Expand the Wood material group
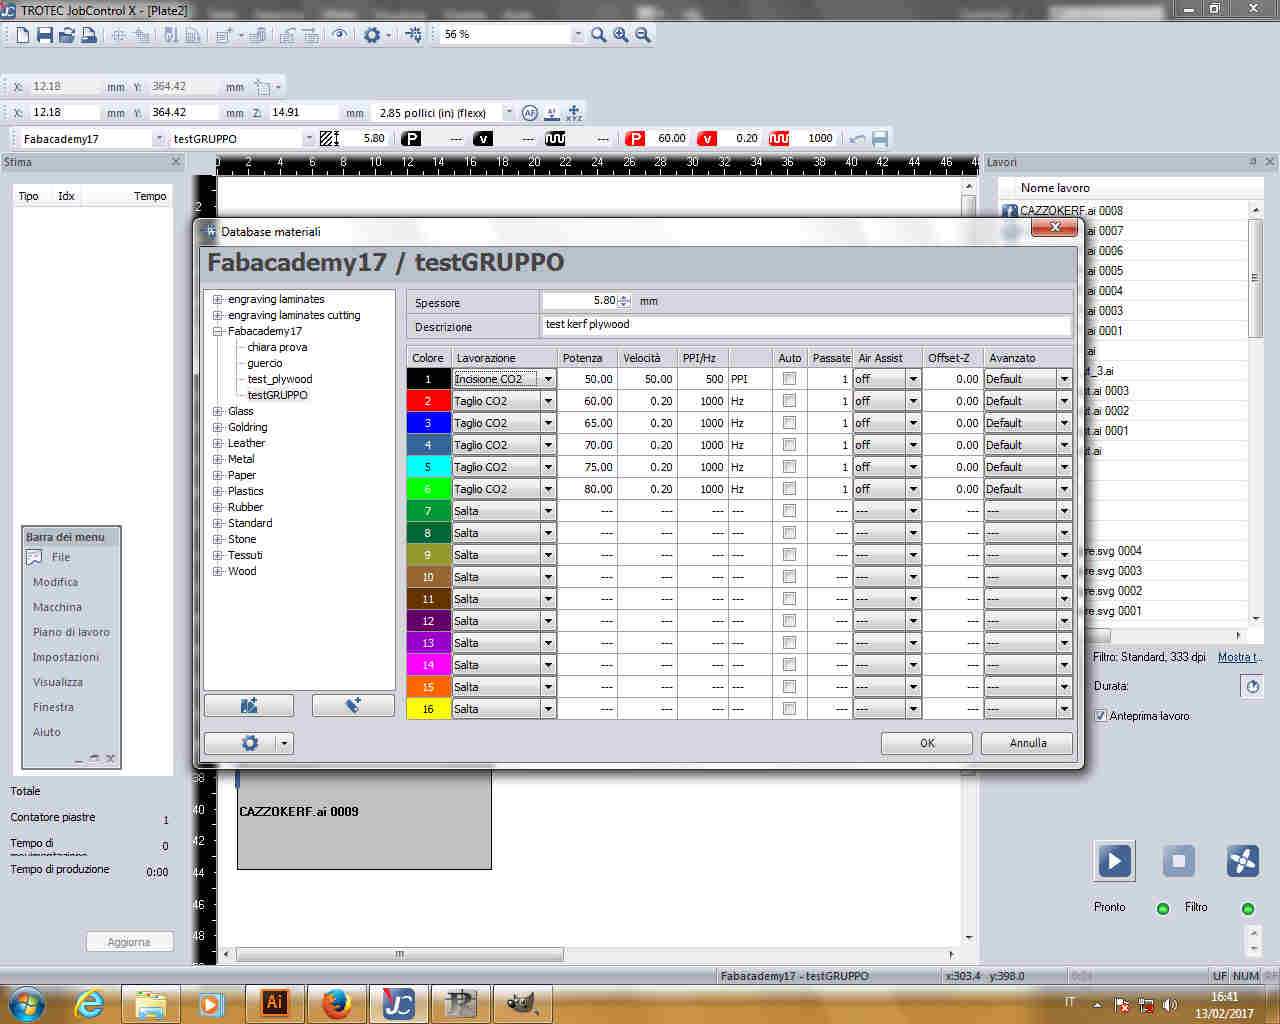 coord(217,572)
